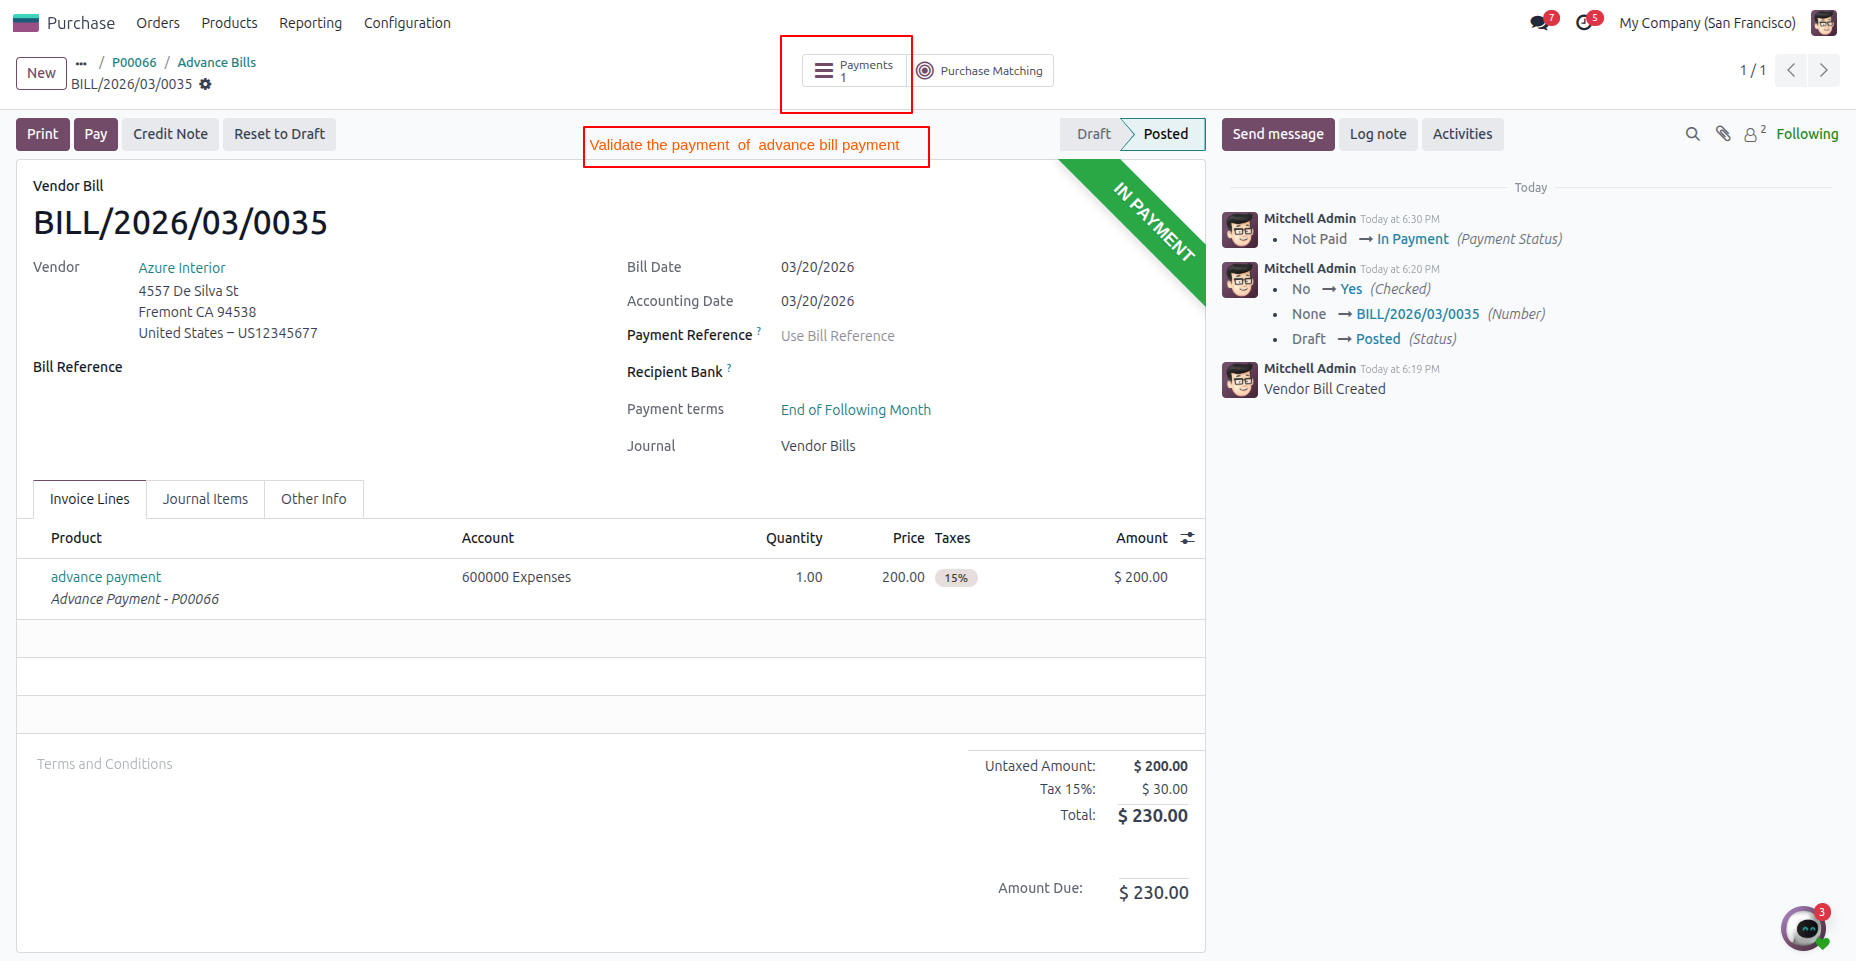Search messages in chatter
Viewport: 1856px width, 961px height.
pos(1692,134)
